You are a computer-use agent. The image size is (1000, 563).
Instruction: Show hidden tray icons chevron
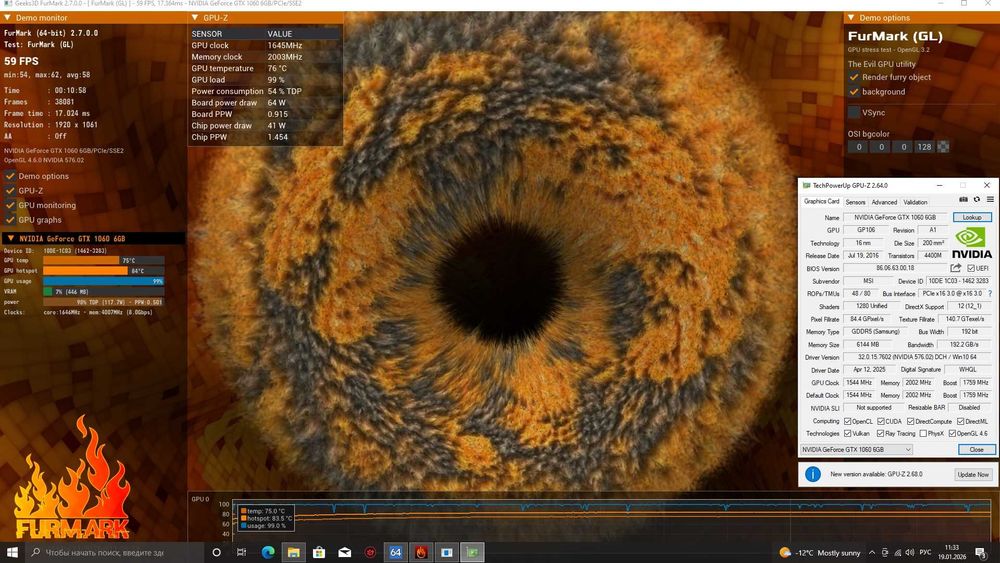tap(872, 553)
